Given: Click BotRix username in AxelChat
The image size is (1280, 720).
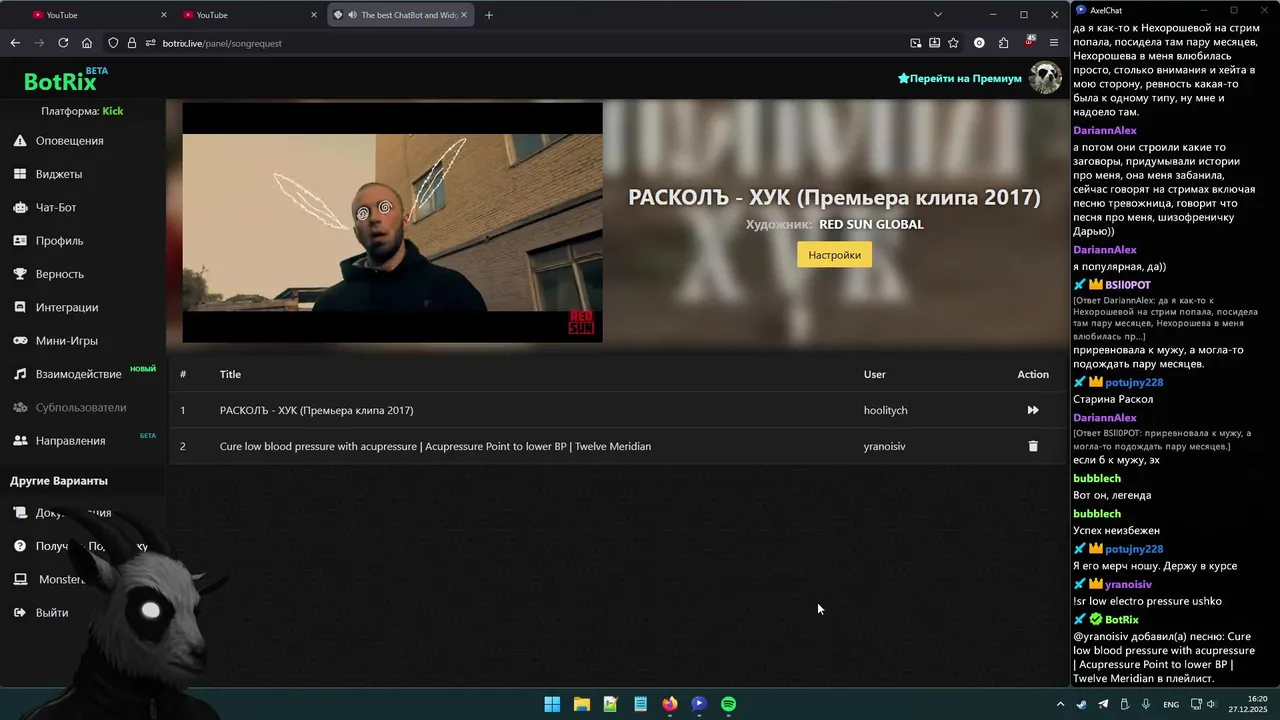Looking at the screenshot, I should (1122, 620).
